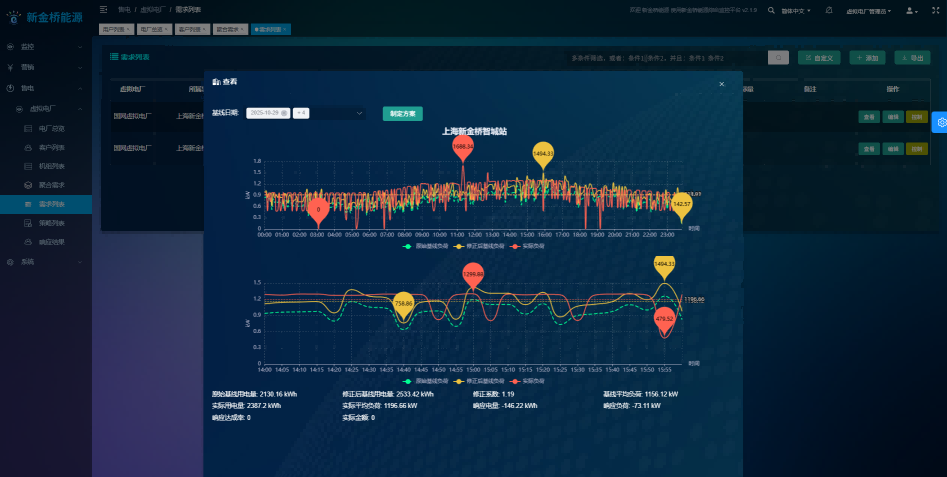Viewport: 947px width, 477px height.
Task: Click the gray filter search button
Action: pos(778,58)
